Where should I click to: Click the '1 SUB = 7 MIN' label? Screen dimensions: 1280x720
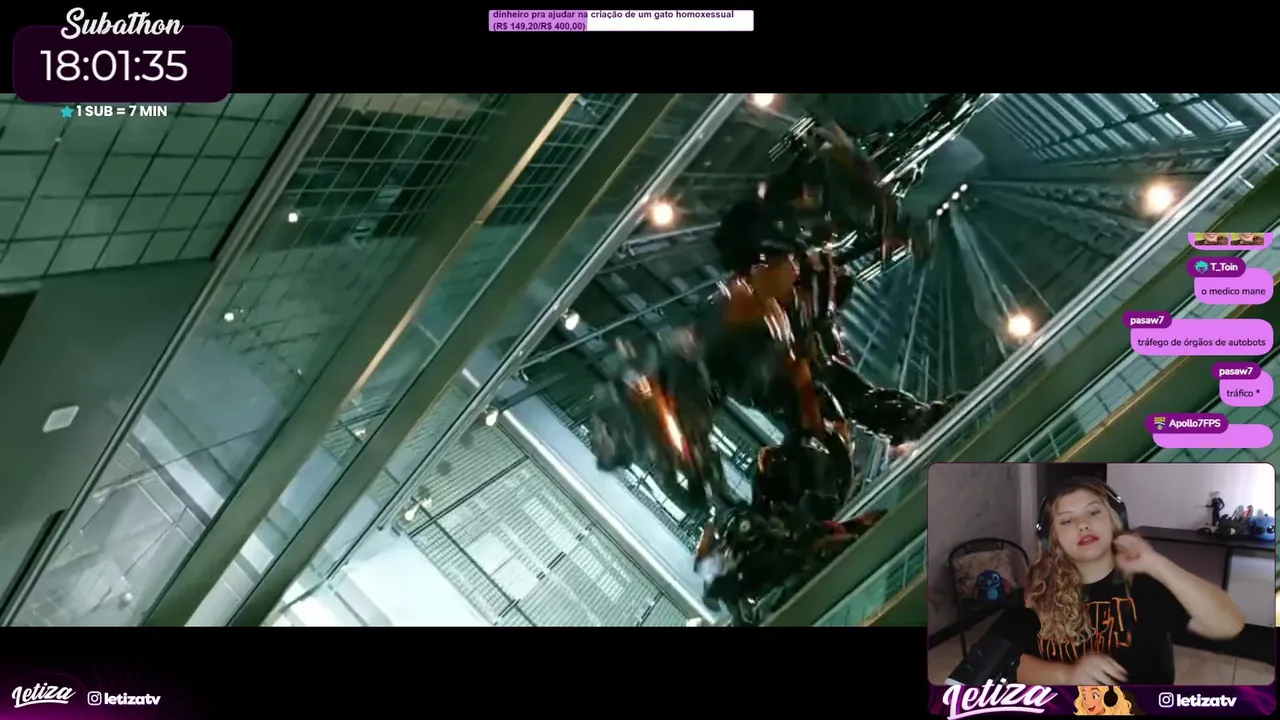[x=121, y=111]
